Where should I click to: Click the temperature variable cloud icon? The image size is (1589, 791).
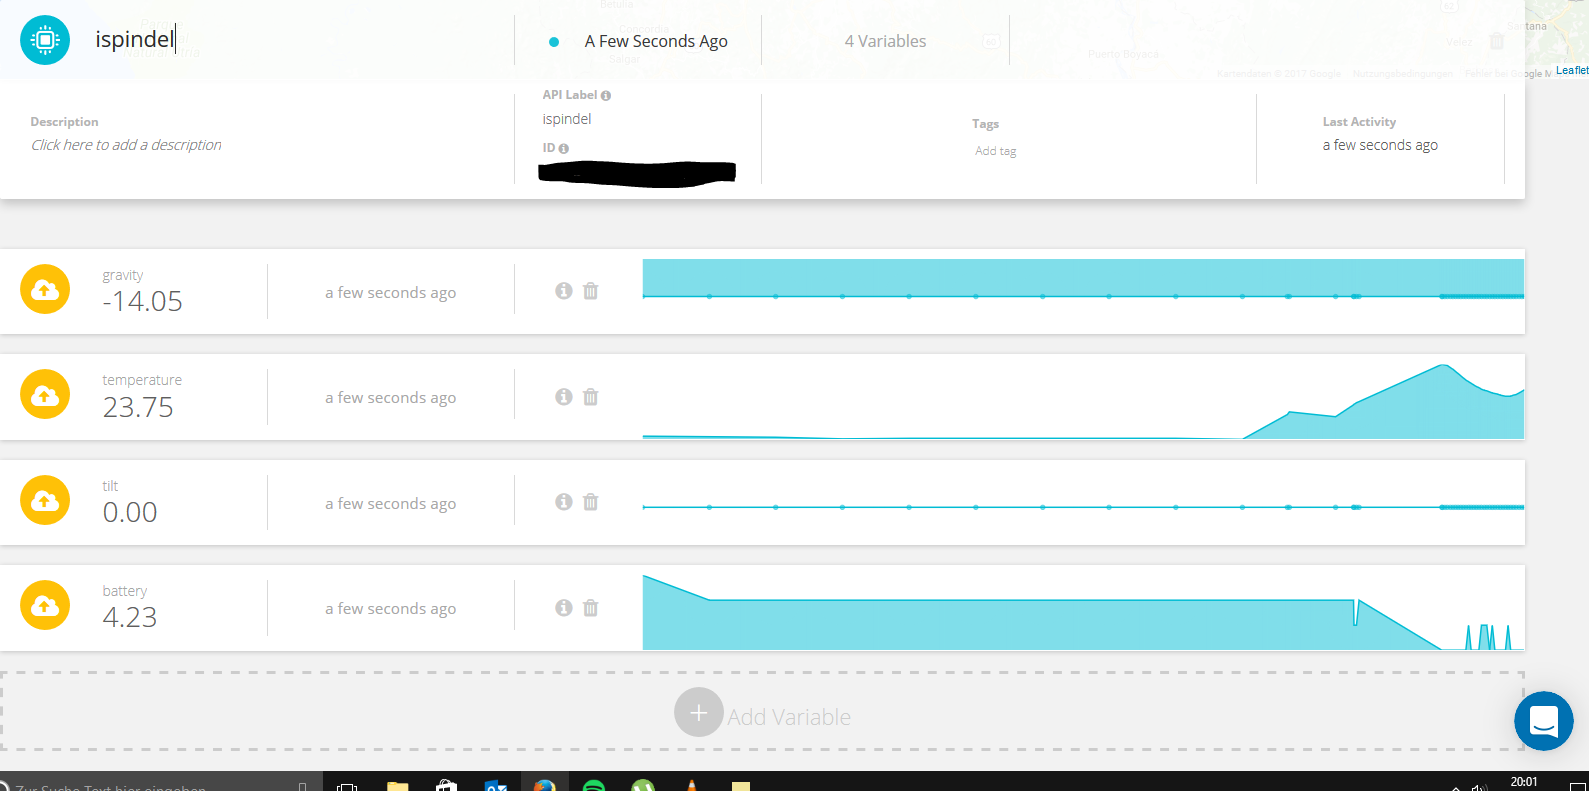45,395
